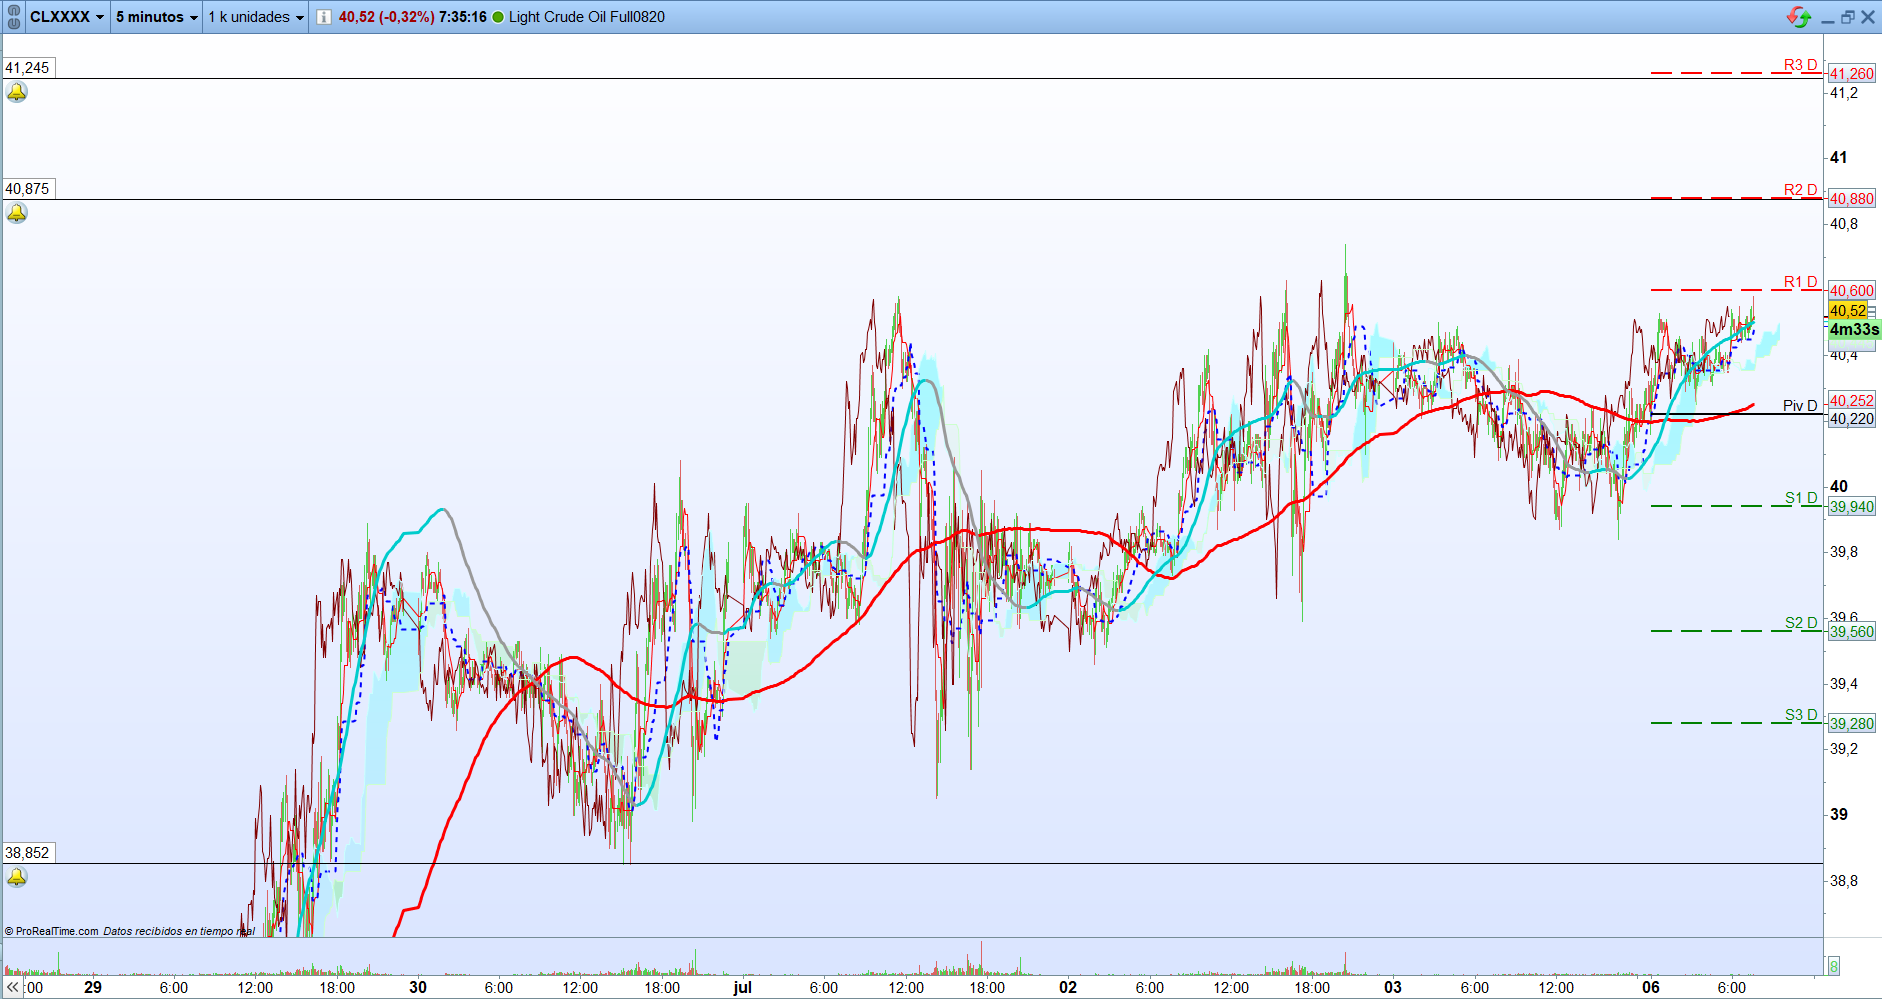The width and height of the screenshot is (1882, 999).
Task: Click the Piv D pivot label
Action: tap(1800, 406)
